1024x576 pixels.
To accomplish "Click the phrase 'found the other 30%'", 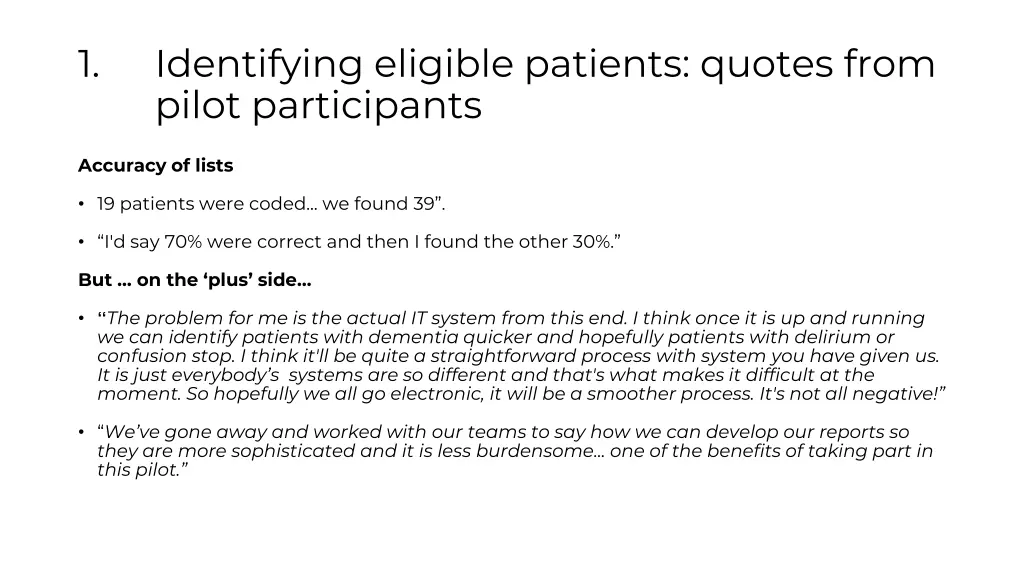I will pos(517,242).
